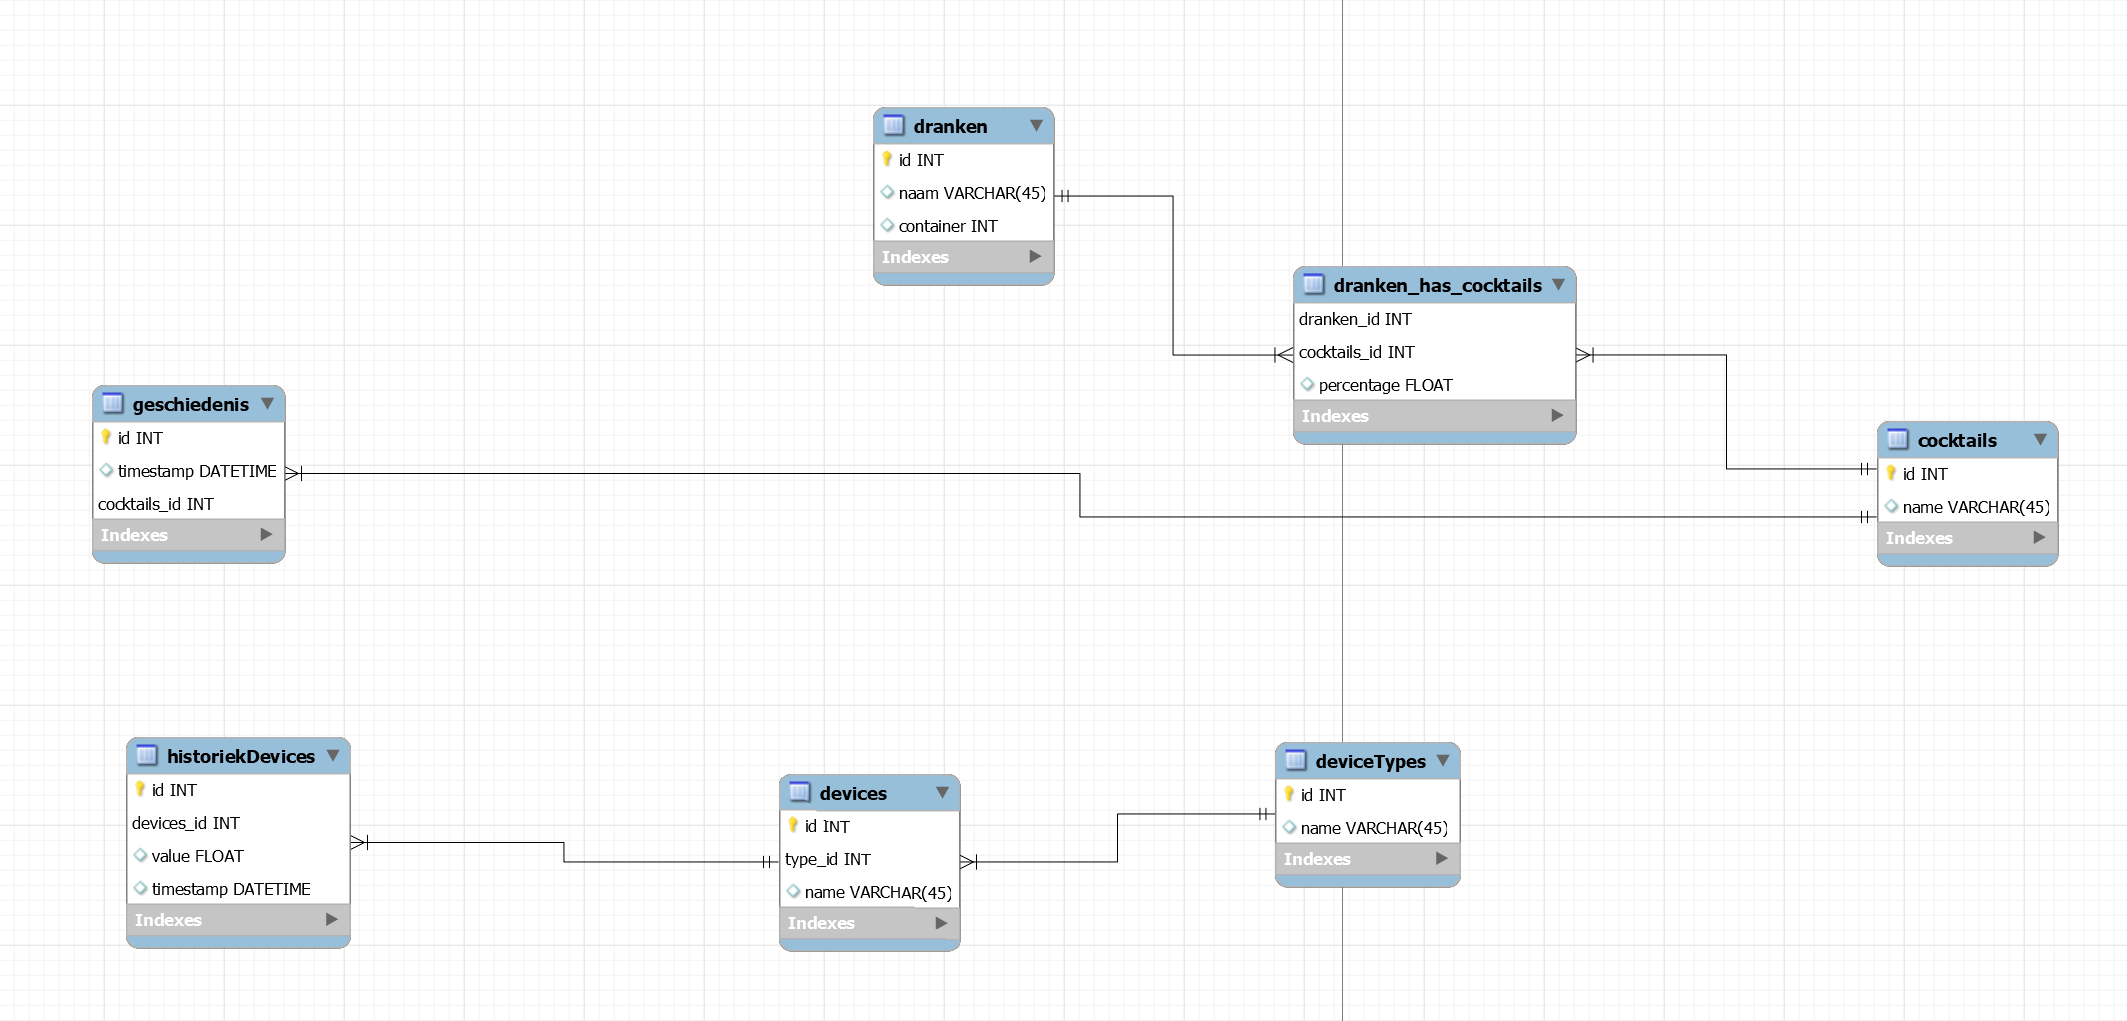Viewport: 2127px width, 1021px height.
Task: Click the cocktails table icon
Action: (x=1897, y=440)
